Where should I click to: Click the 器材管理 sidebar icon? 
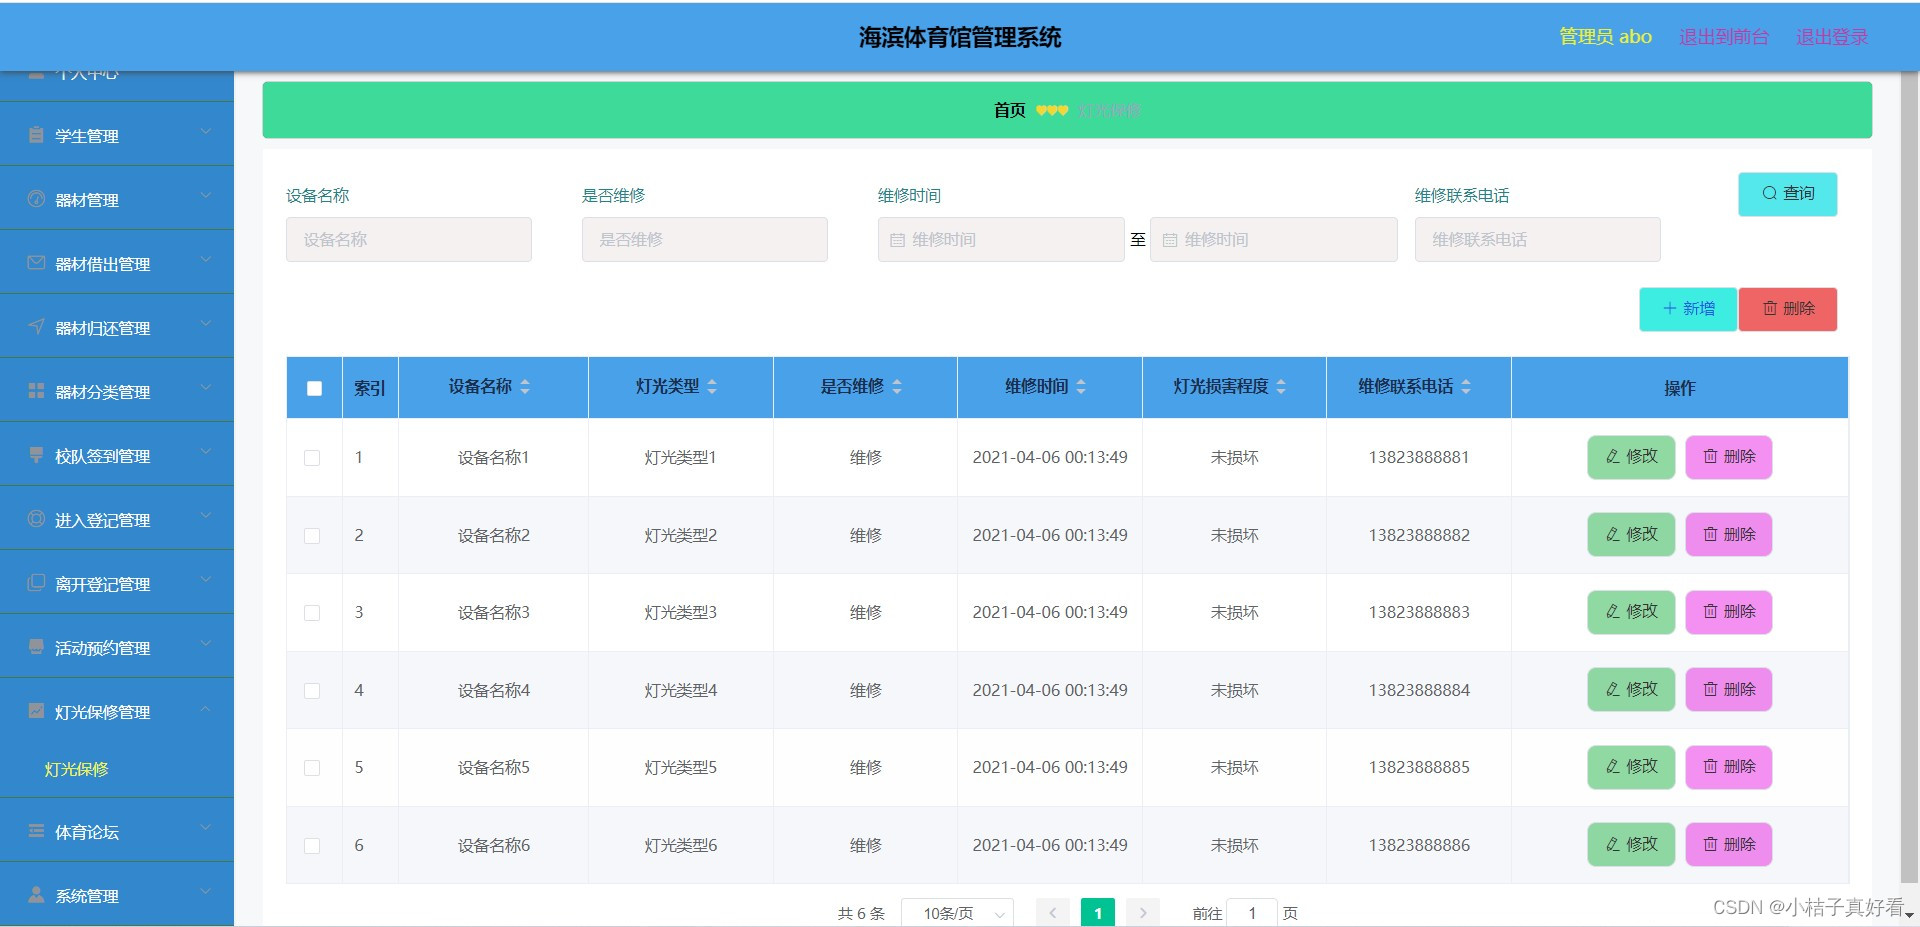click(x=36, y=199)
